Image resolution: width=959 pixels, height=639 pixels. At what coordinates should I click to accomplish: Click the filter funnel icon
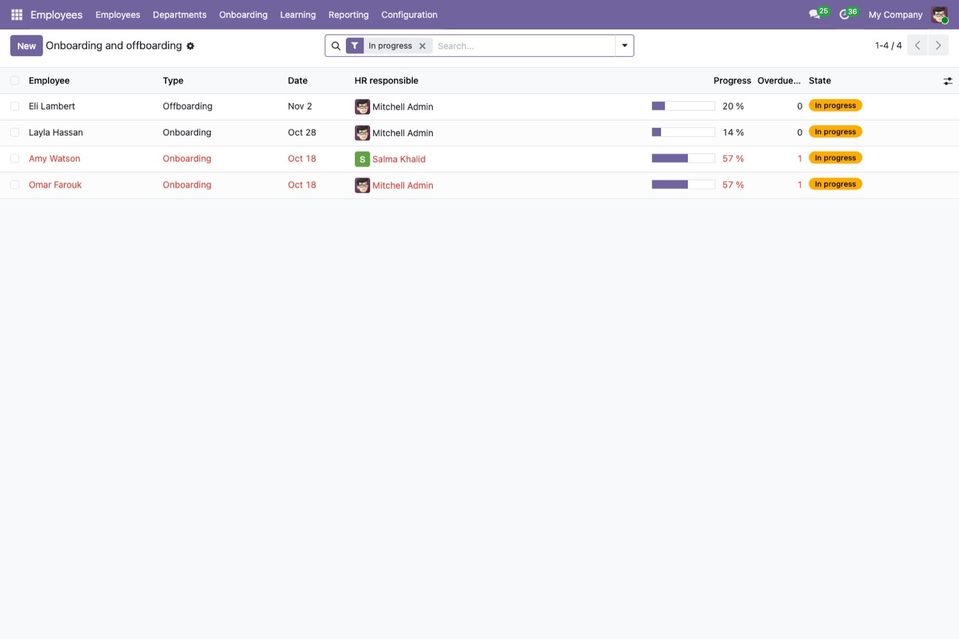coord(355,46)
